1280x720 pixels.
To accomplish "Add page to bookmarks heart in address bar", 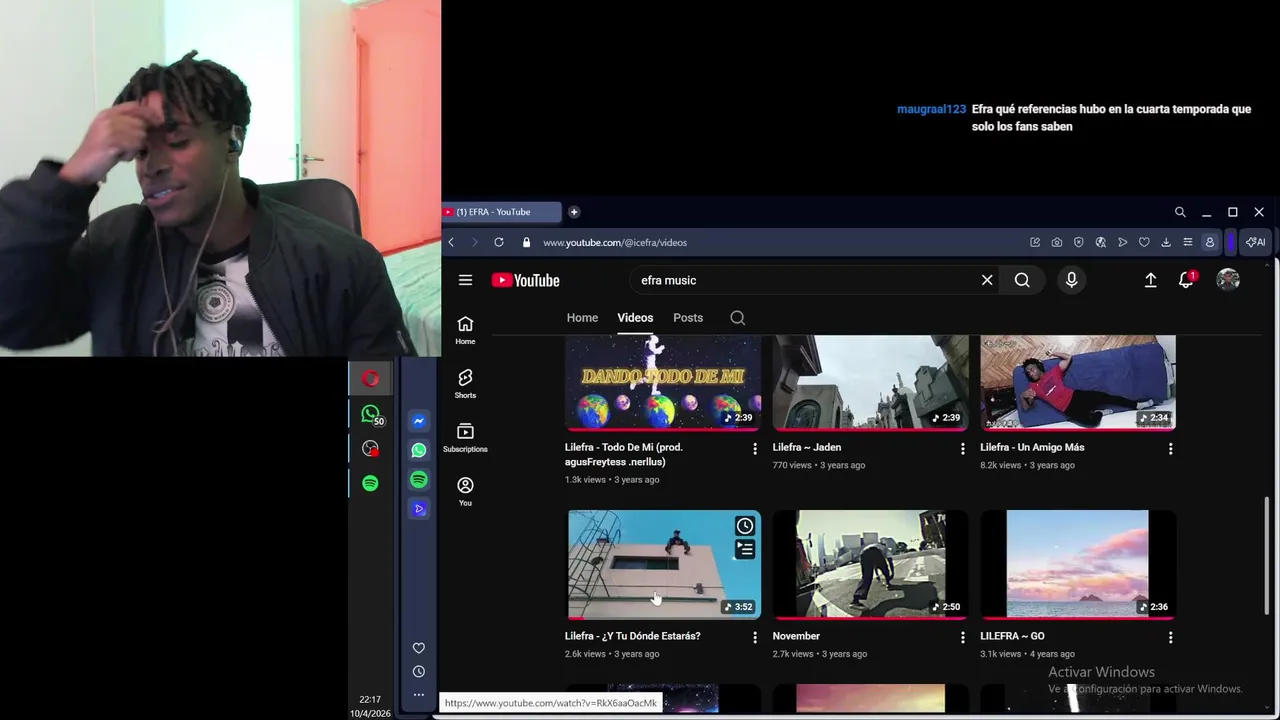I will [1144, 242].
